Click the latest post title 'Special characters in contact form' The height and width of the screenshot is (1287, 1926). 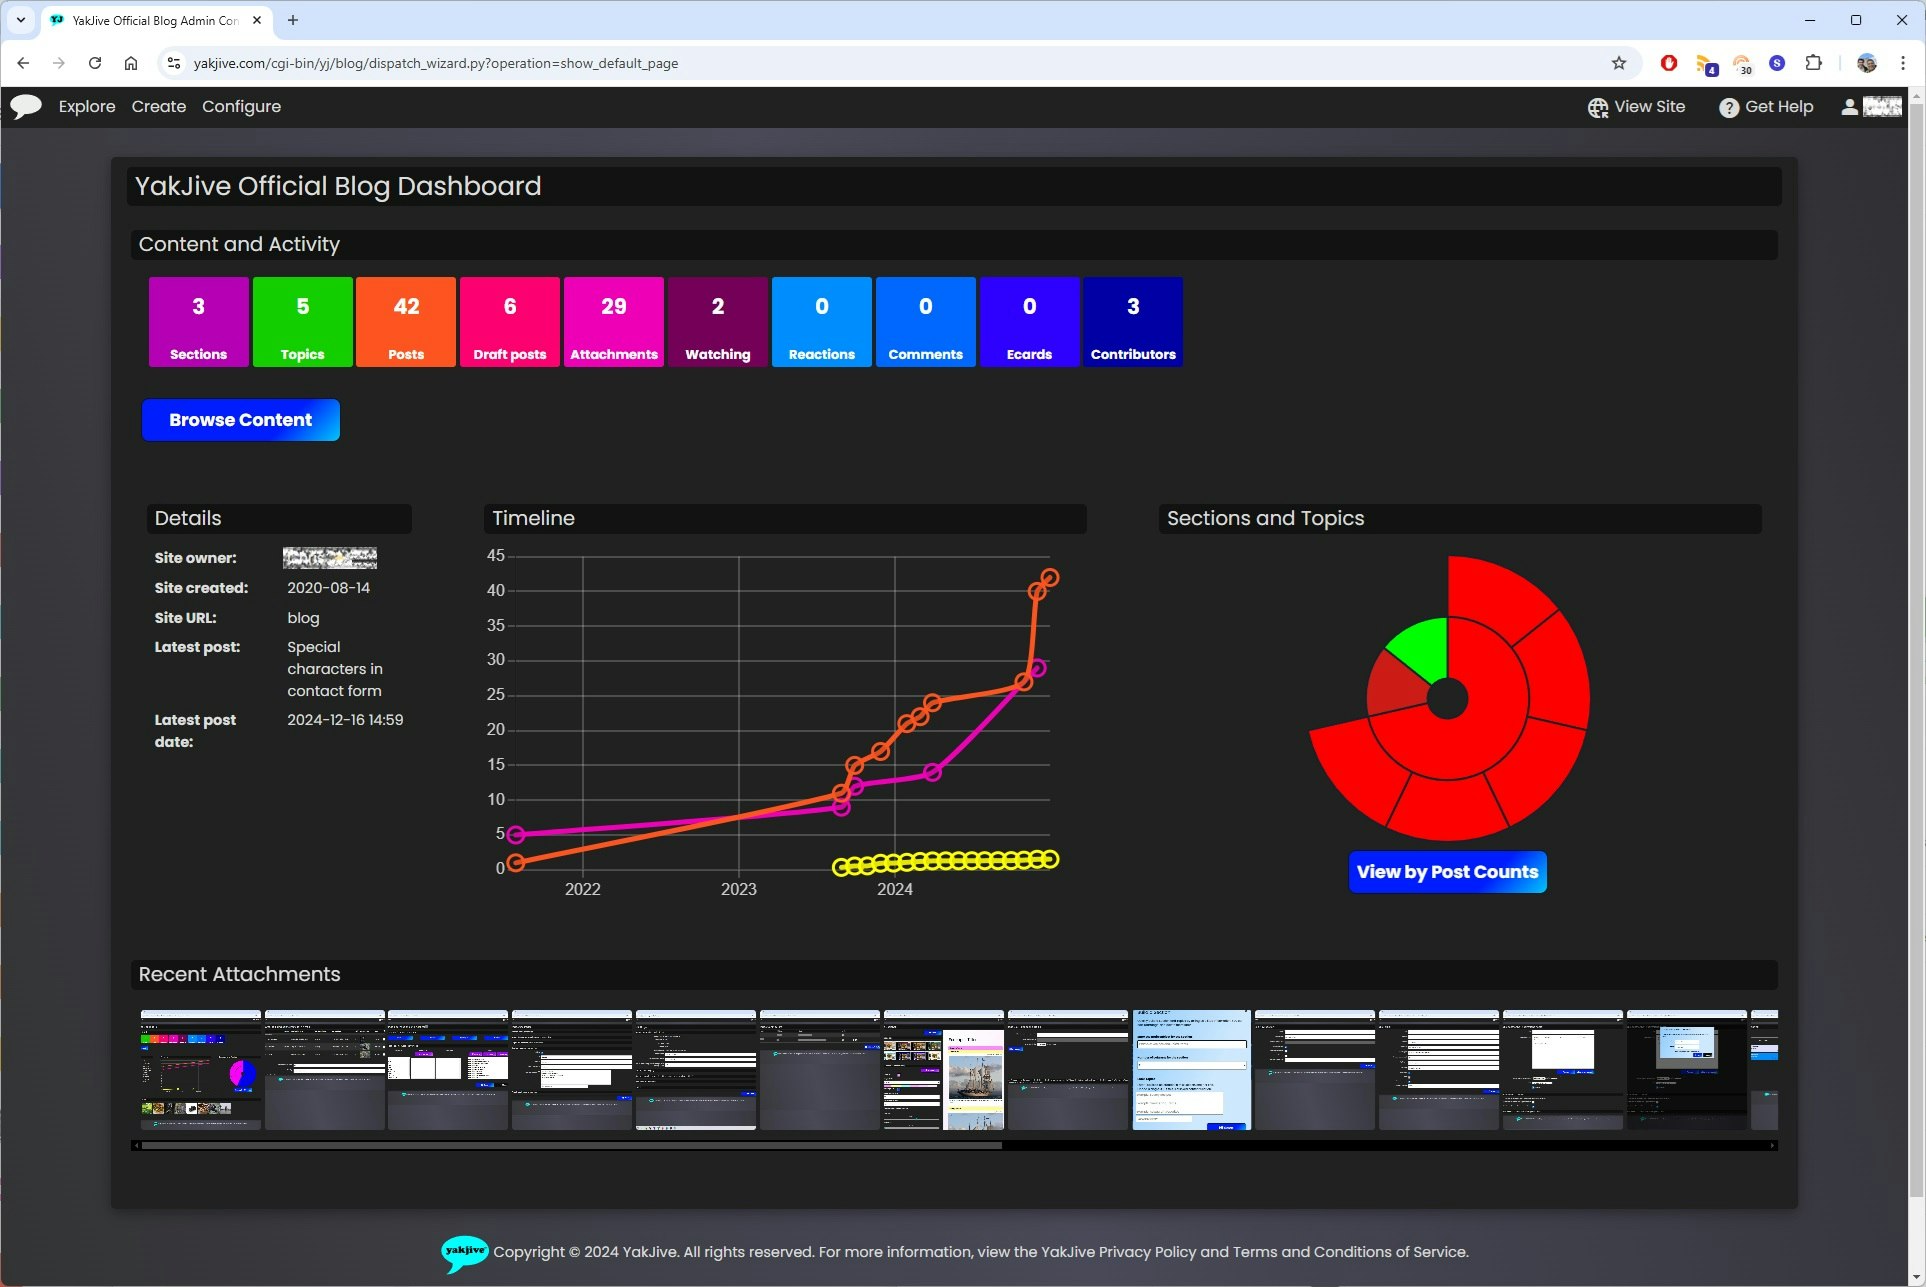[x=335, y=669]
